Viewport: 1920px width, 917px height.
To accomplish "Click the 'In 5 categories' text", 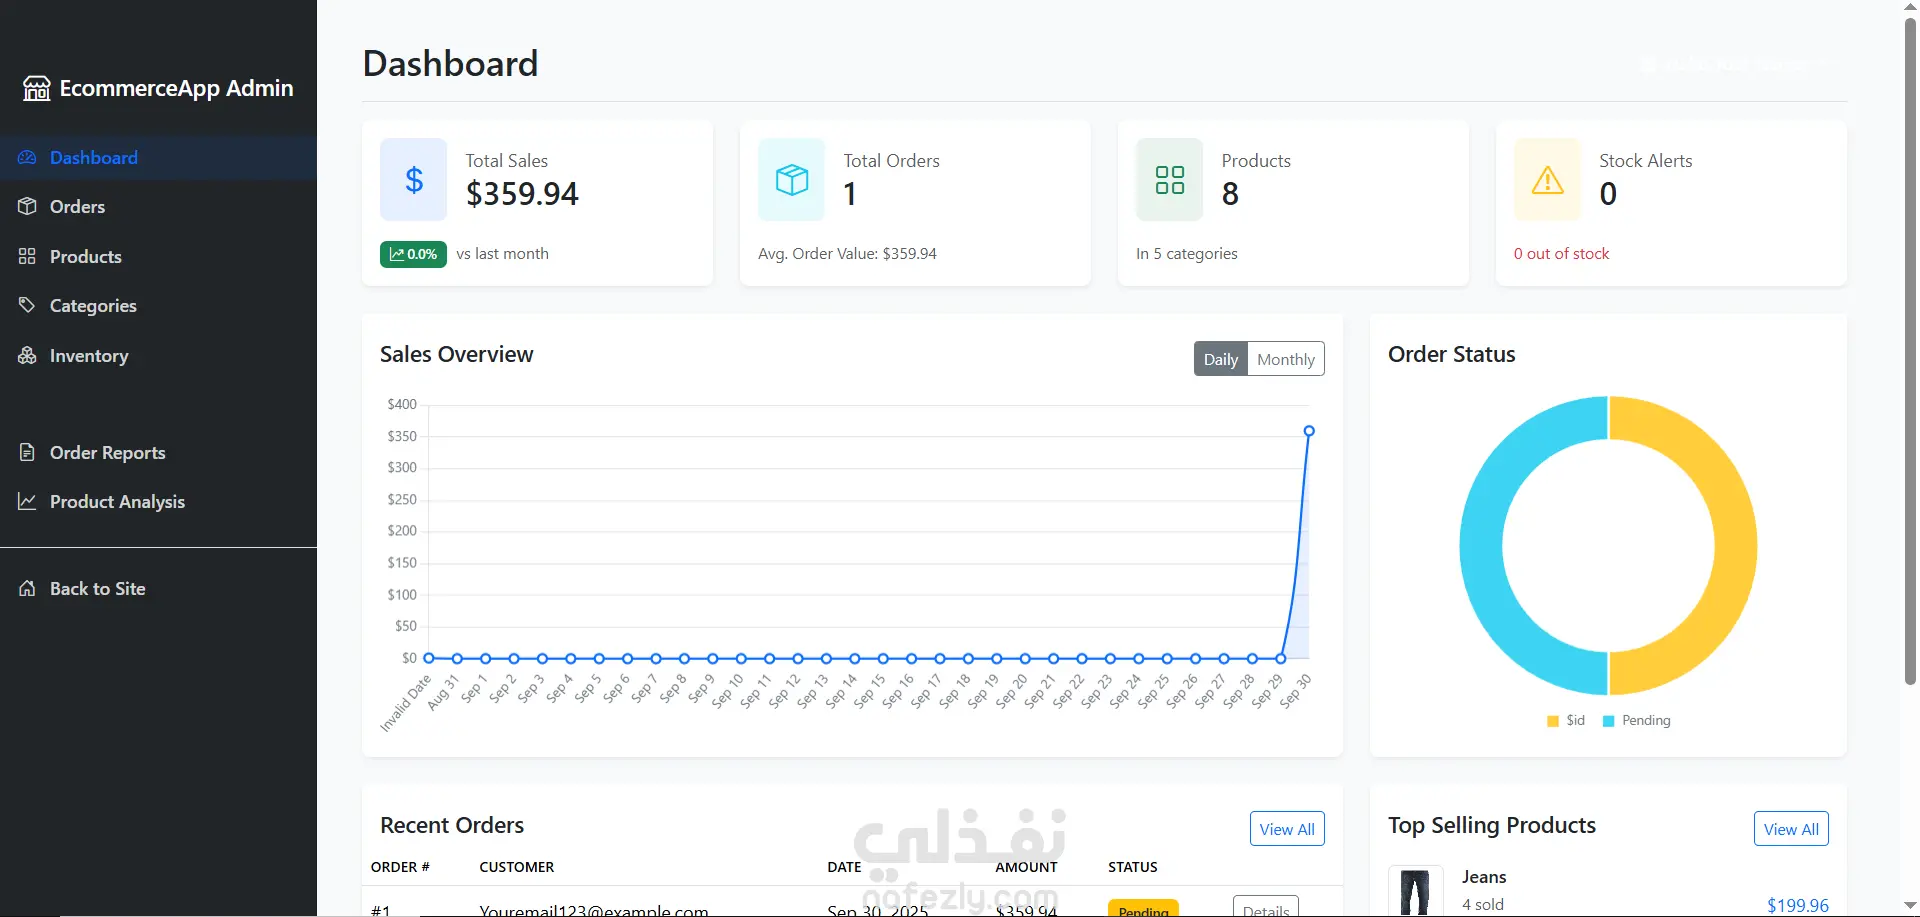I will point(1186,254).
